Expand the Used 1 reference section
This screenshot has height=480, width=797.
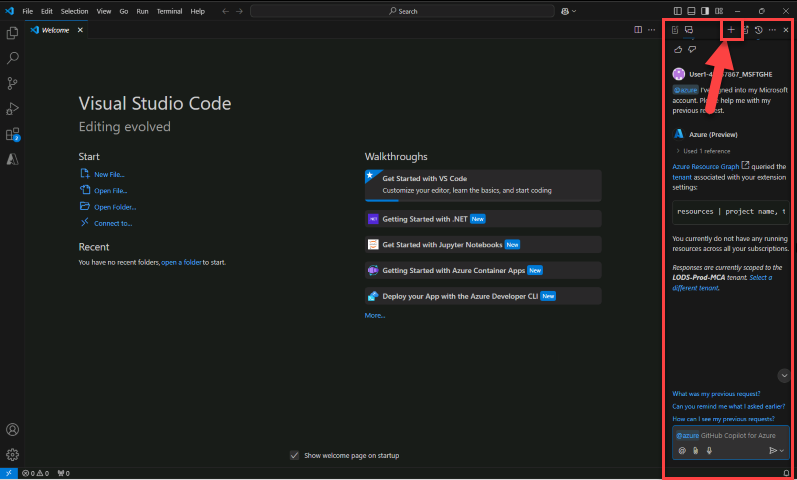(703, 150)
